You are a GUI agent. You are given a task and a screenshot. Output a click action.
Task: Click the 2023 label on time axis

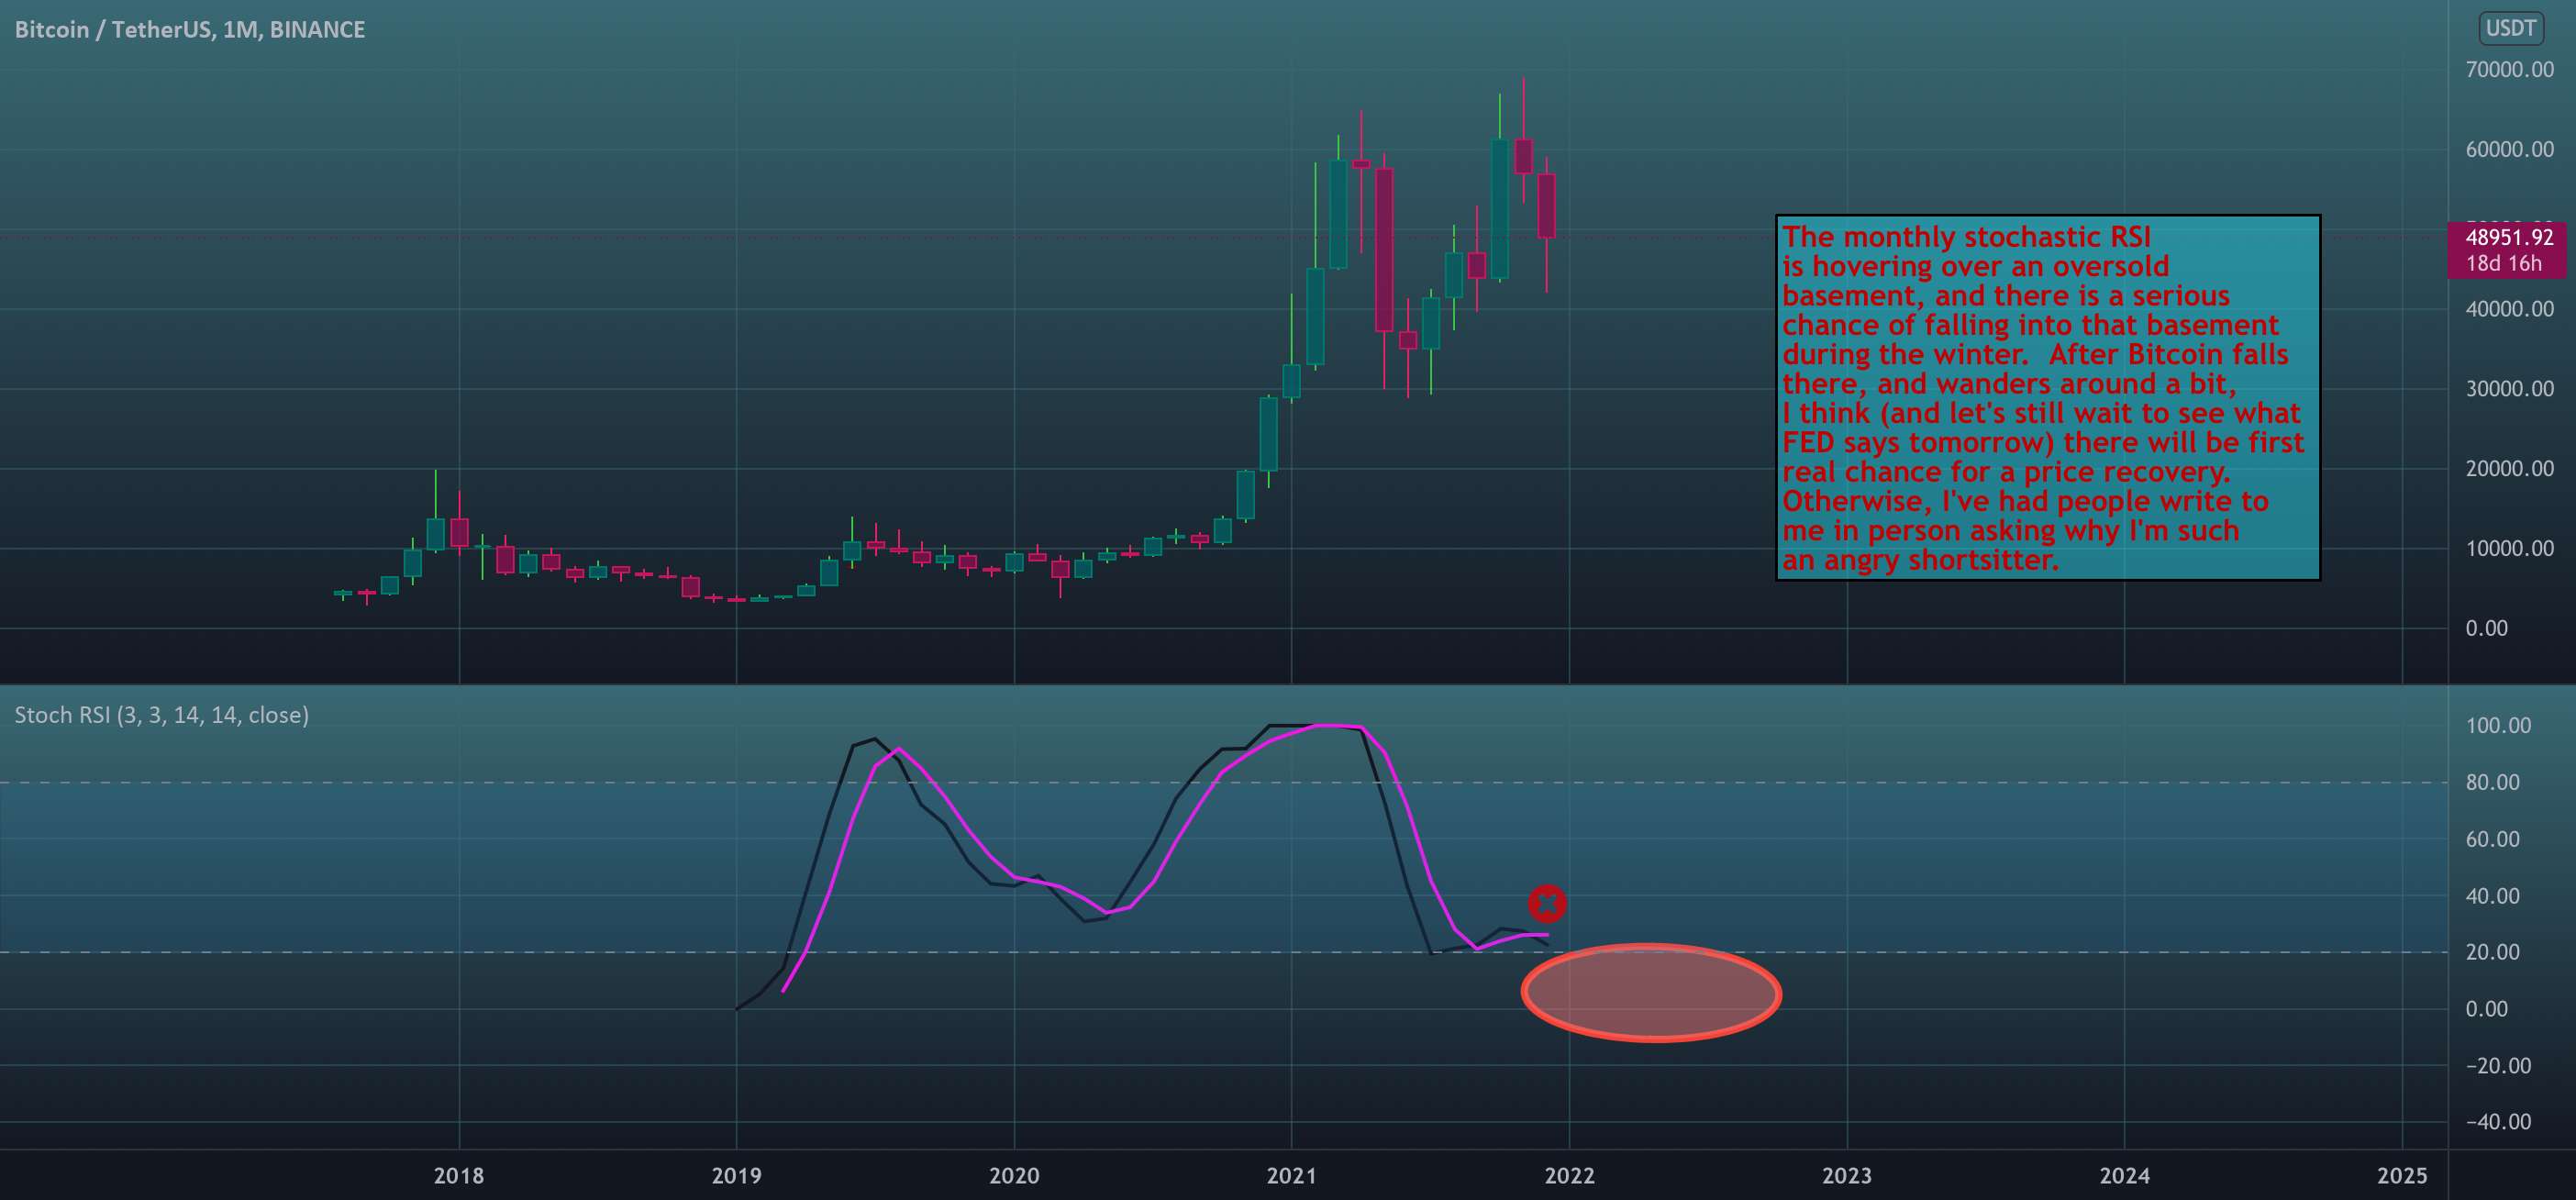(1847, 1176)
